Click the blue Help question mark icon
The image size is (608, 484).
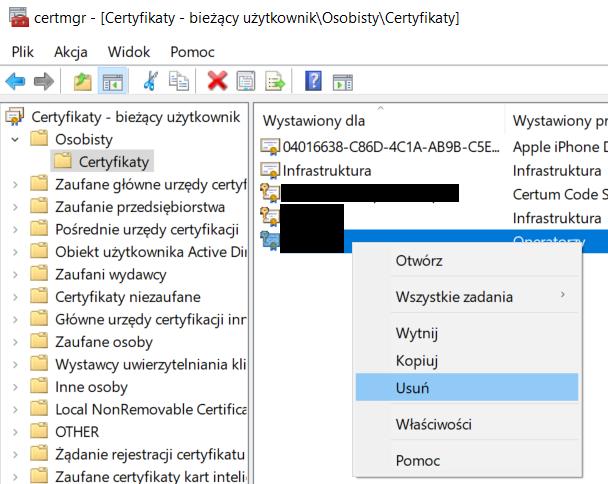[x=313, y=81]
